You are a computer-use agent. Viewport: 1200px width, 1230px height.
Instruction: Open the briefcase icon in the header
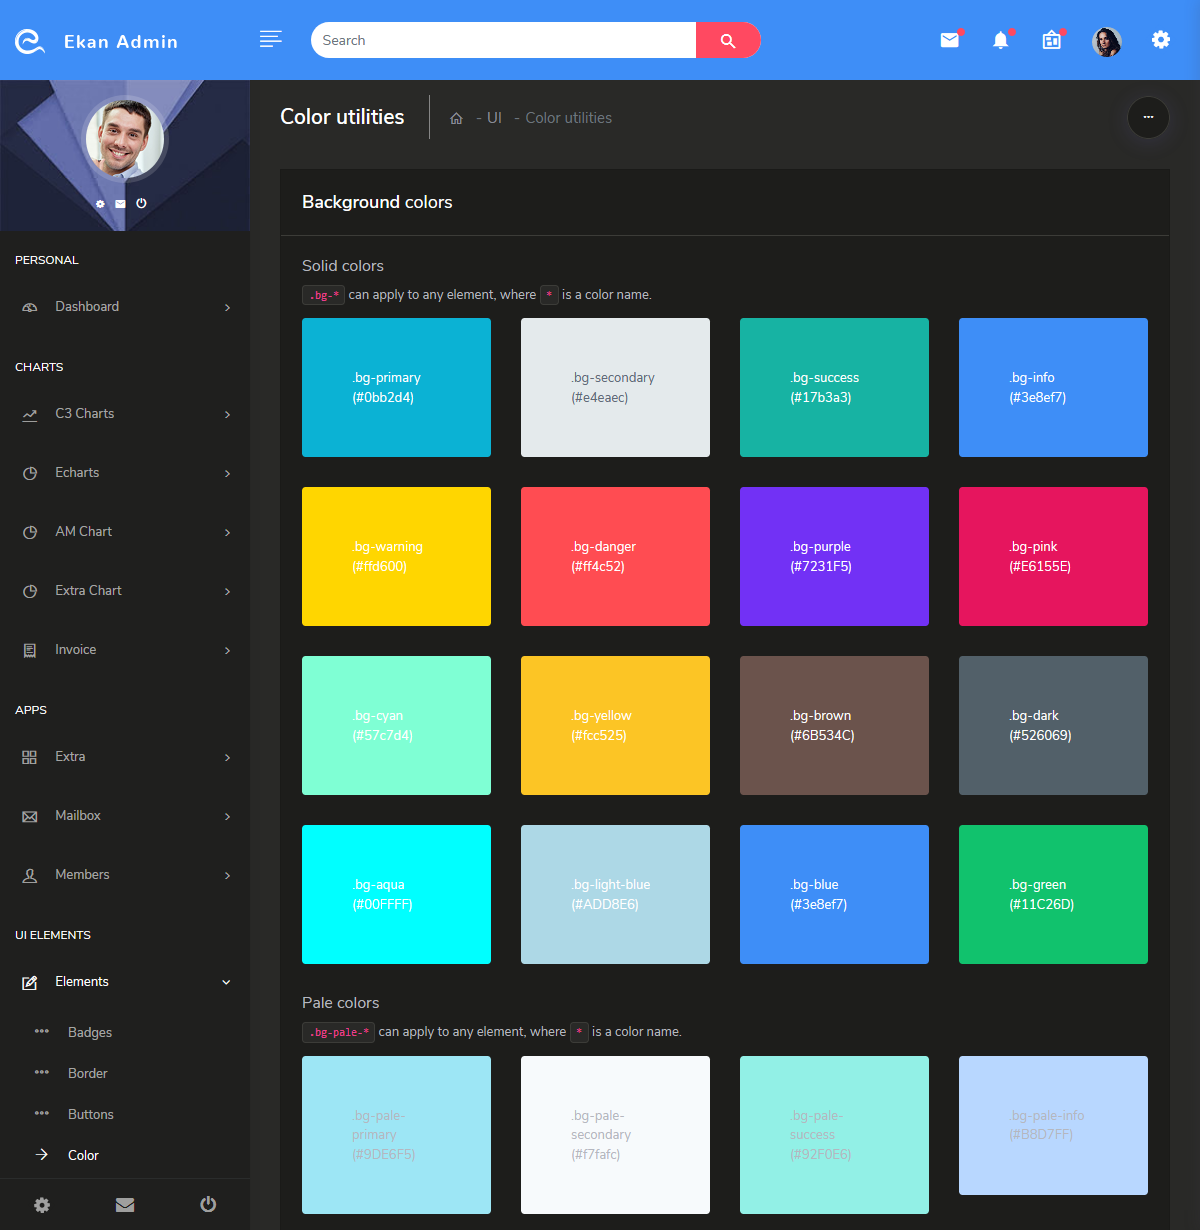pyautogui.click(x=1051, y=40)
